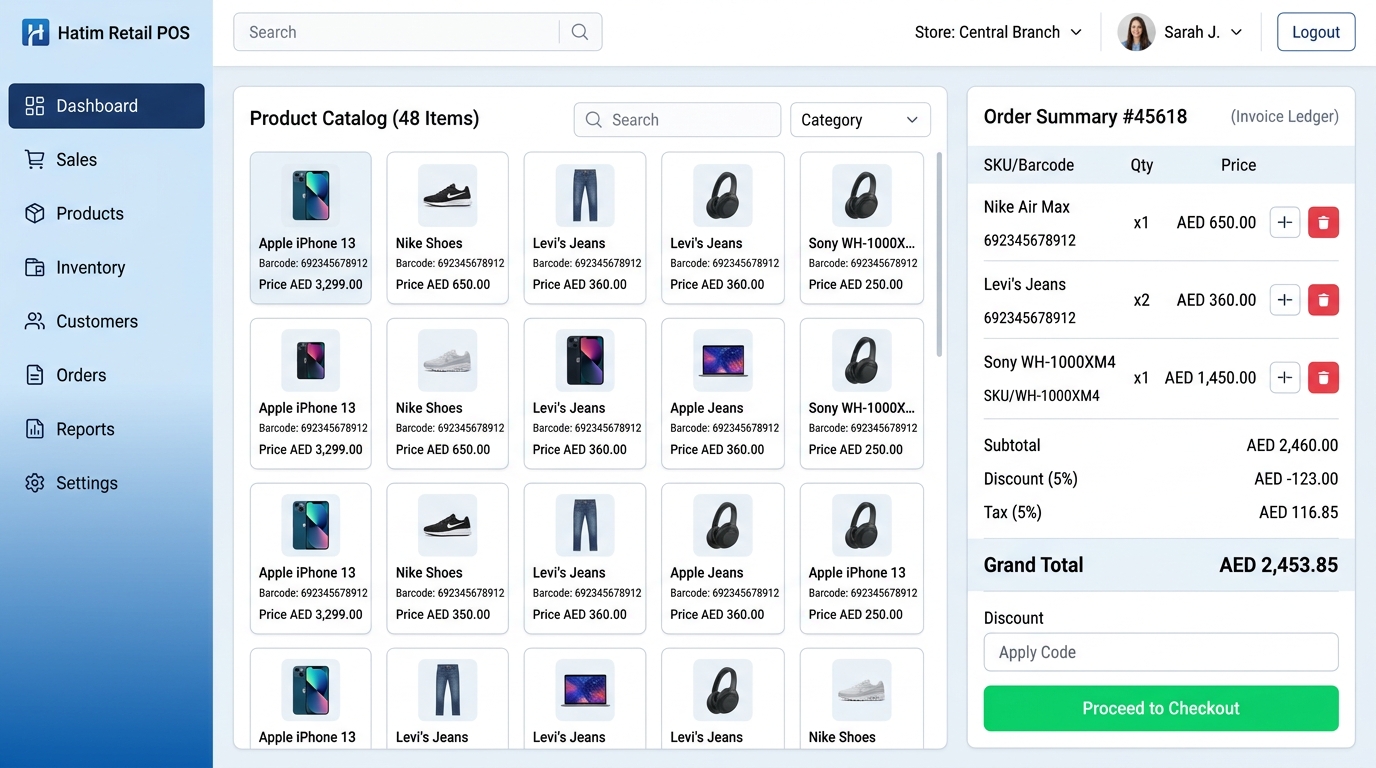Open the Category dropdown
The width and height of the screenshot is (1376, 768).
tap(860, 120)
